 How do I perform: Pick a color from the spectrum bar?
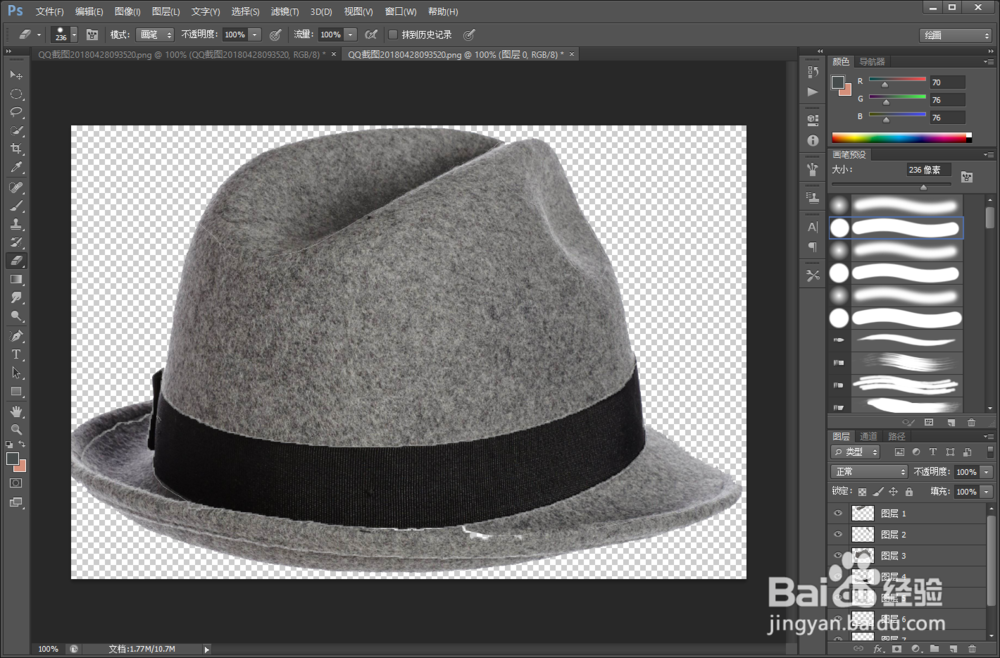pyautogui.click(x=902, y=138)
